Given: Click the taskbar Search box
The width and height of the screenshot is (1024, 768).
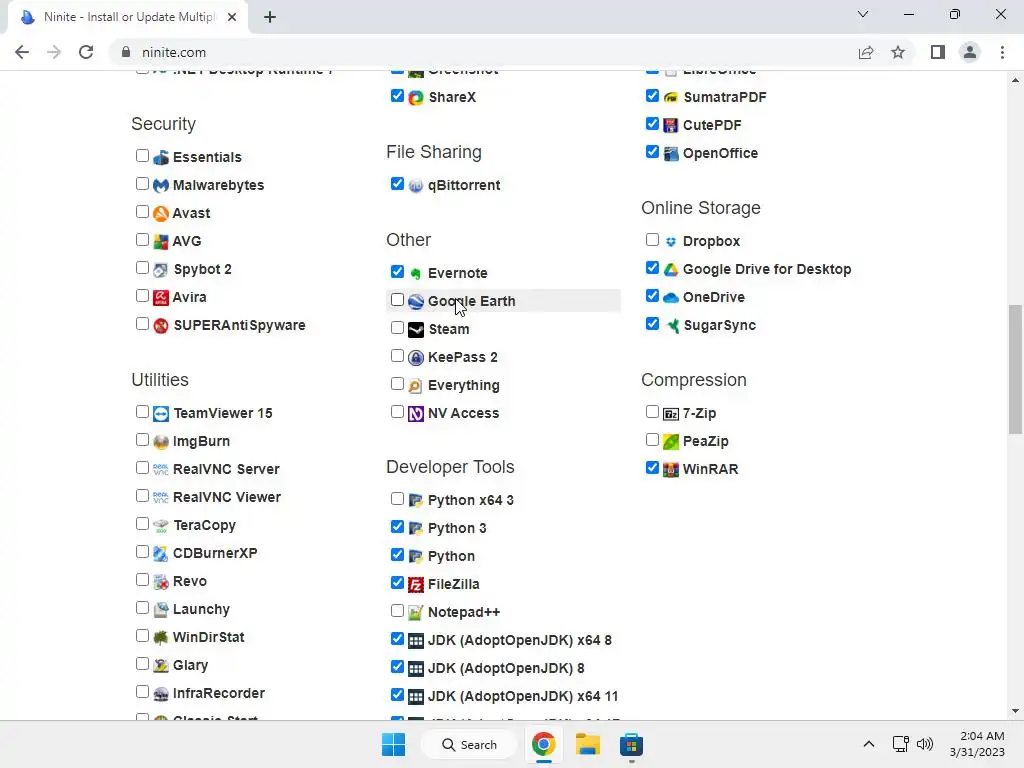Looking at the screenshot, I should click(x=469, y=744).
